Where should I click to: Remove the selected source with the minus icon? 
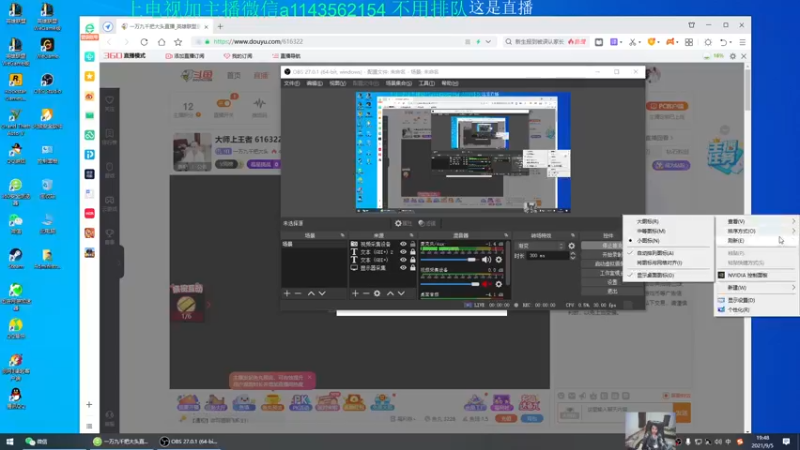click(x=366, y=293)
